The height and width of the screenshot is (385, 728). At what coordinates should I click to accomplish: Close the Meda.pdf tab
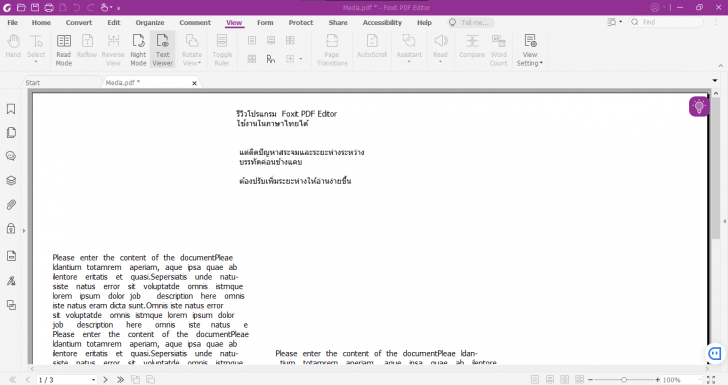[x=195, y=83]
